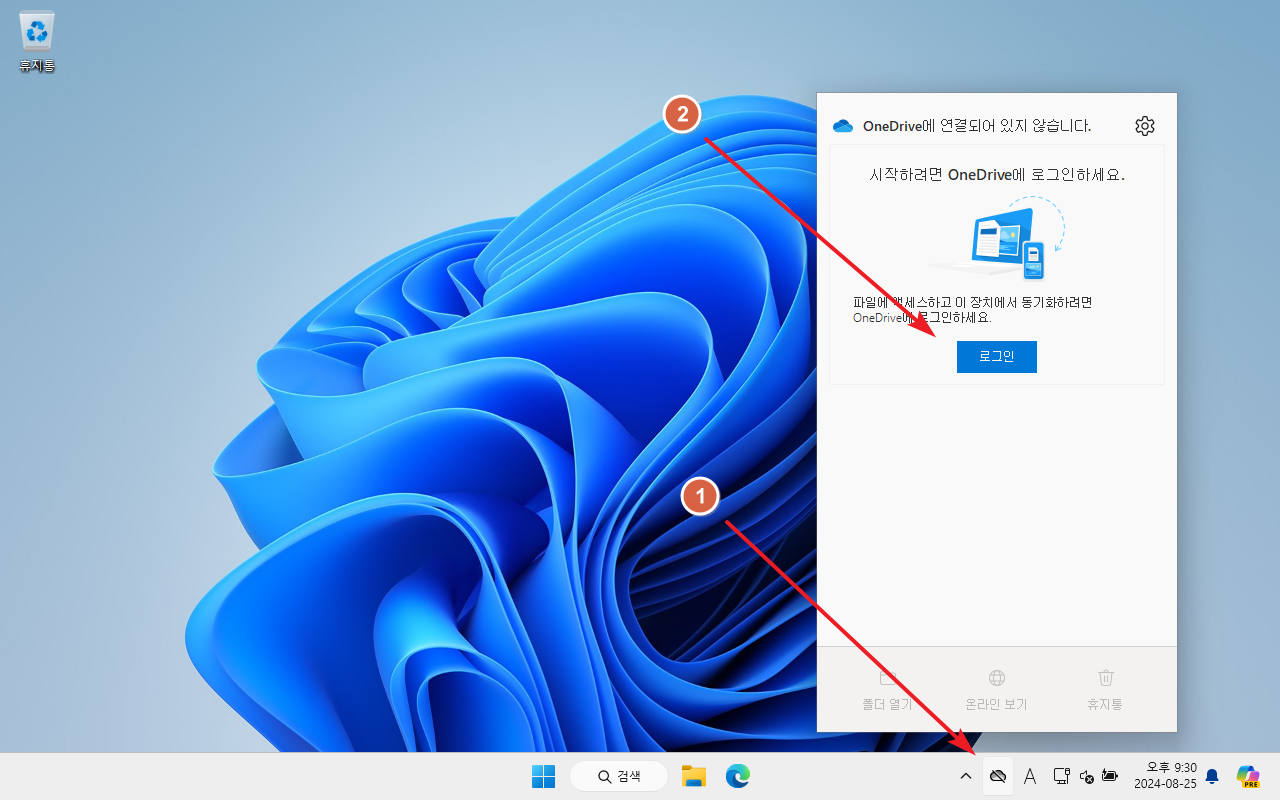Click the '시작하려면 OneDrive에 로그인하세요.' heading
Viewport: 1280px width, 800px height.
[997, 174]
